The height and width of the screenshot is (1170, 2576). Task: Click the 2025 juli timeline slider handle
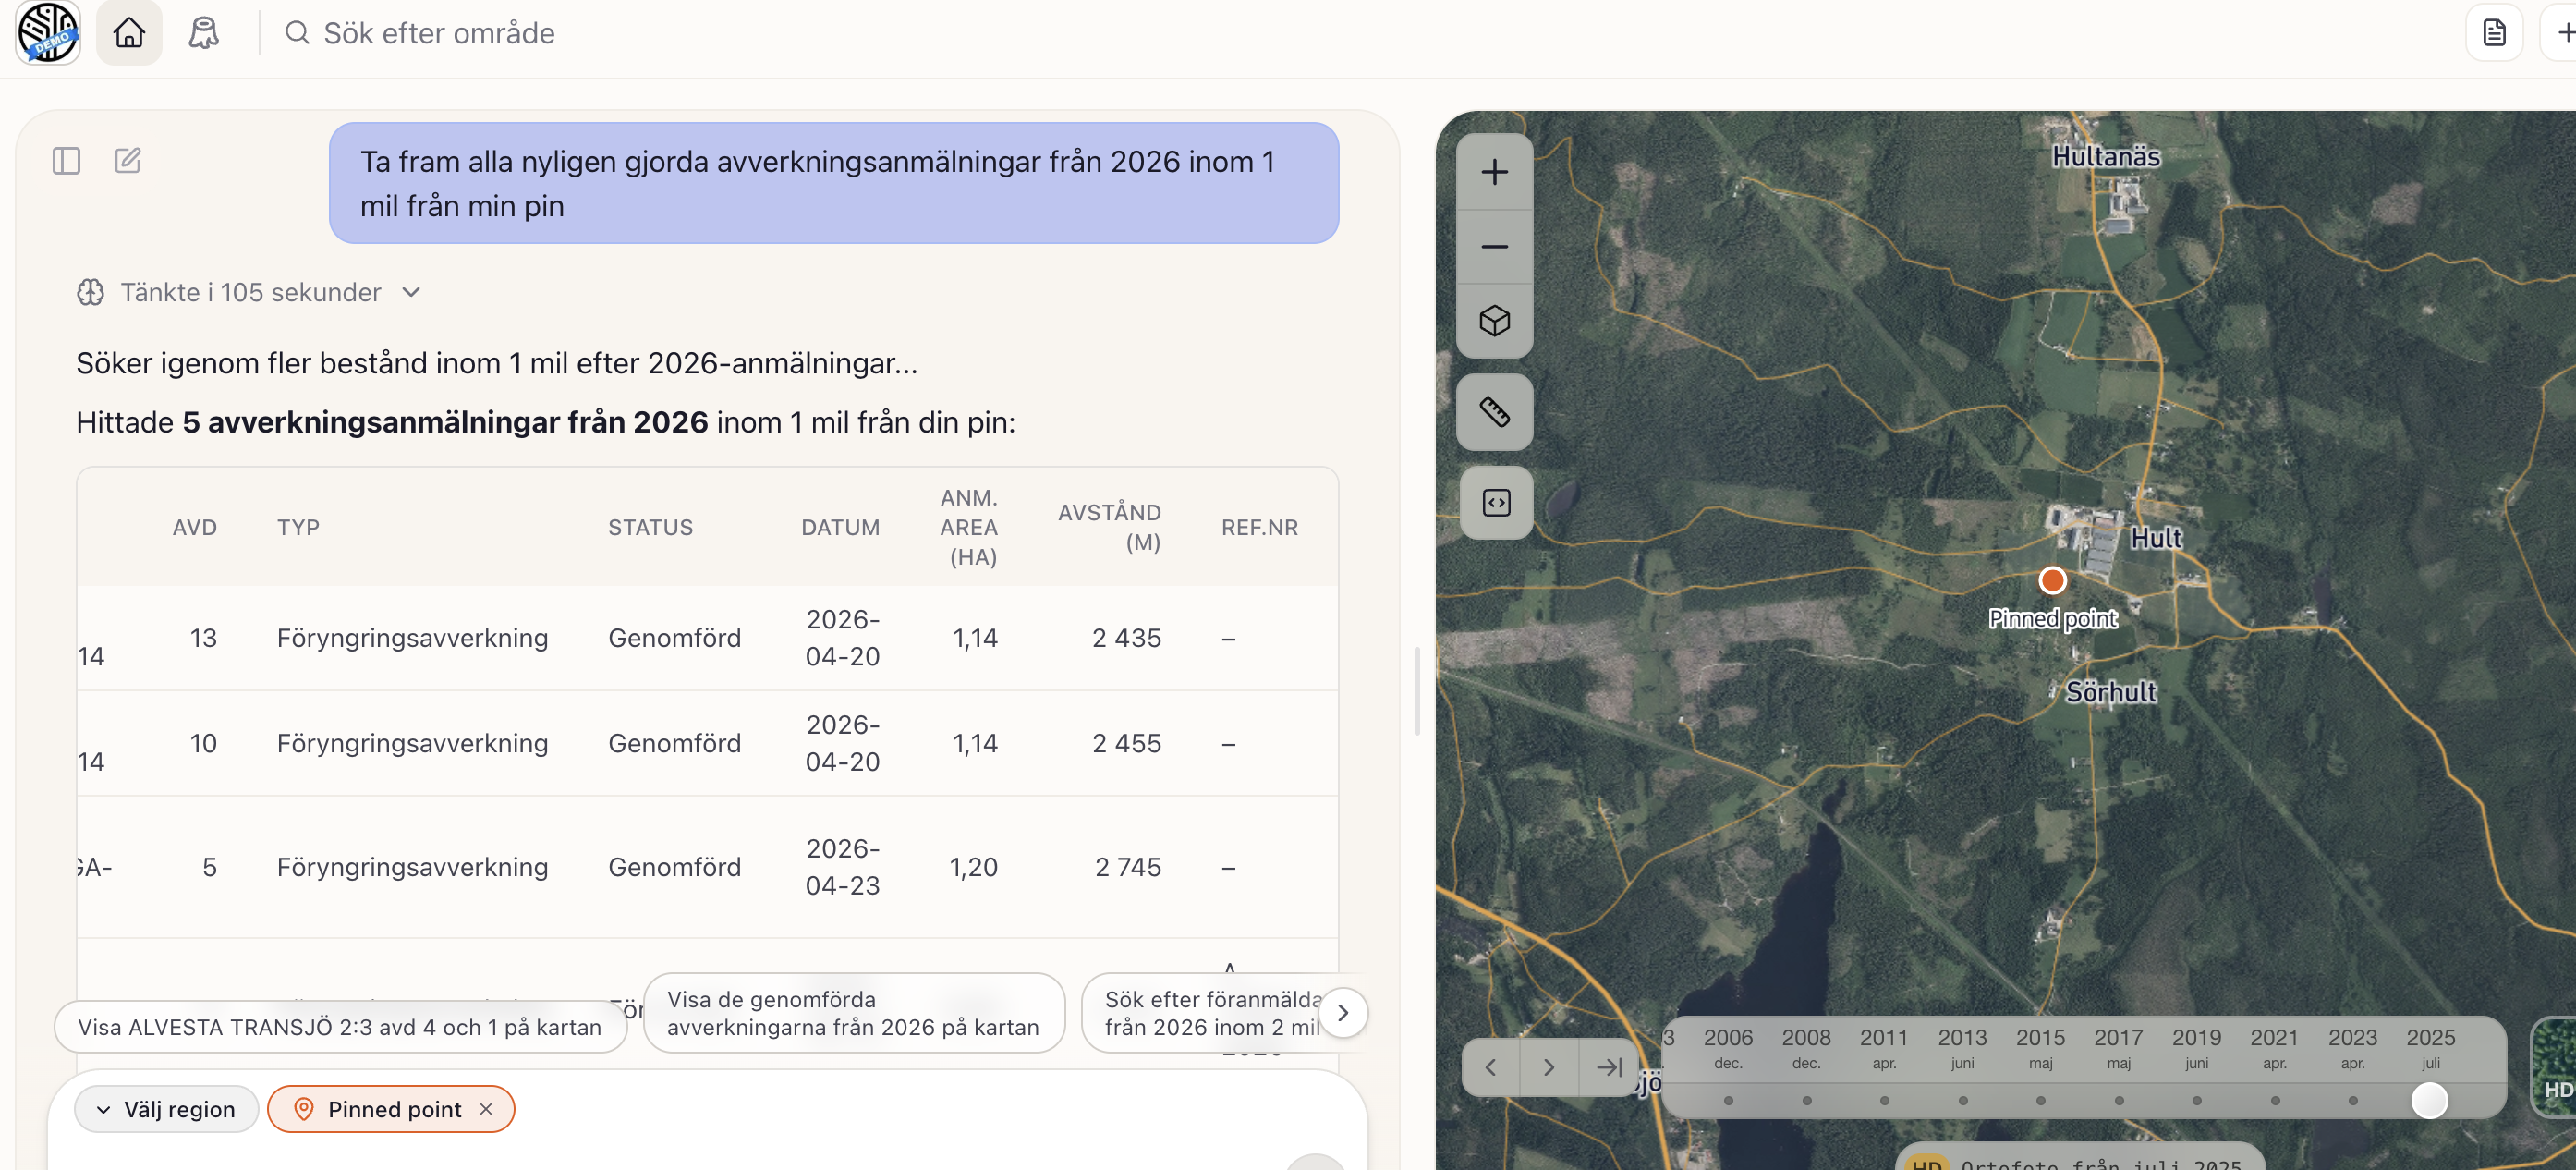2429,1100
